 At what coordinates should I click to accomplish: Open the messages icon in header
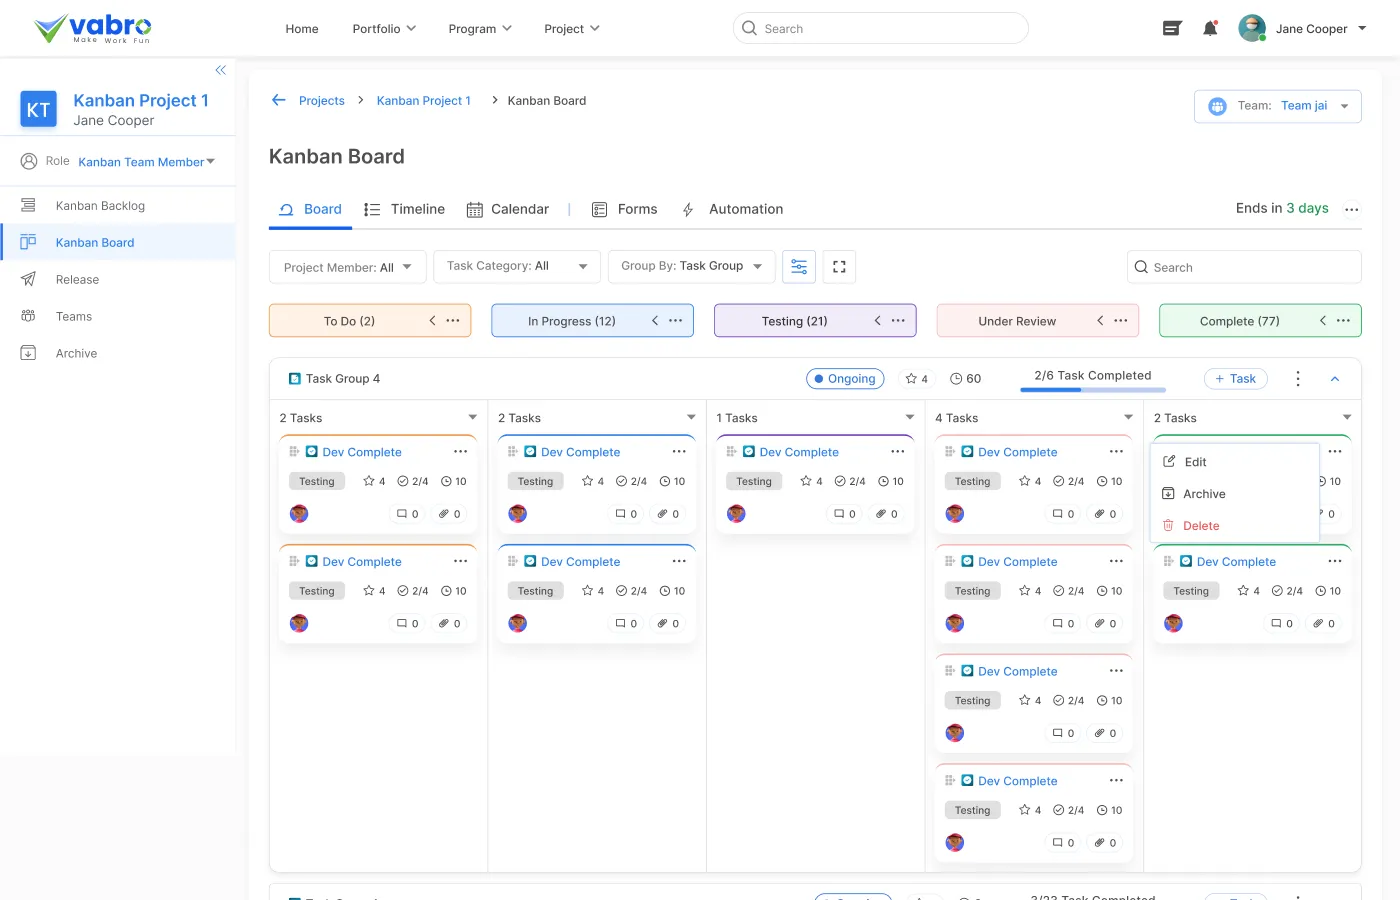click(1172, 29)
